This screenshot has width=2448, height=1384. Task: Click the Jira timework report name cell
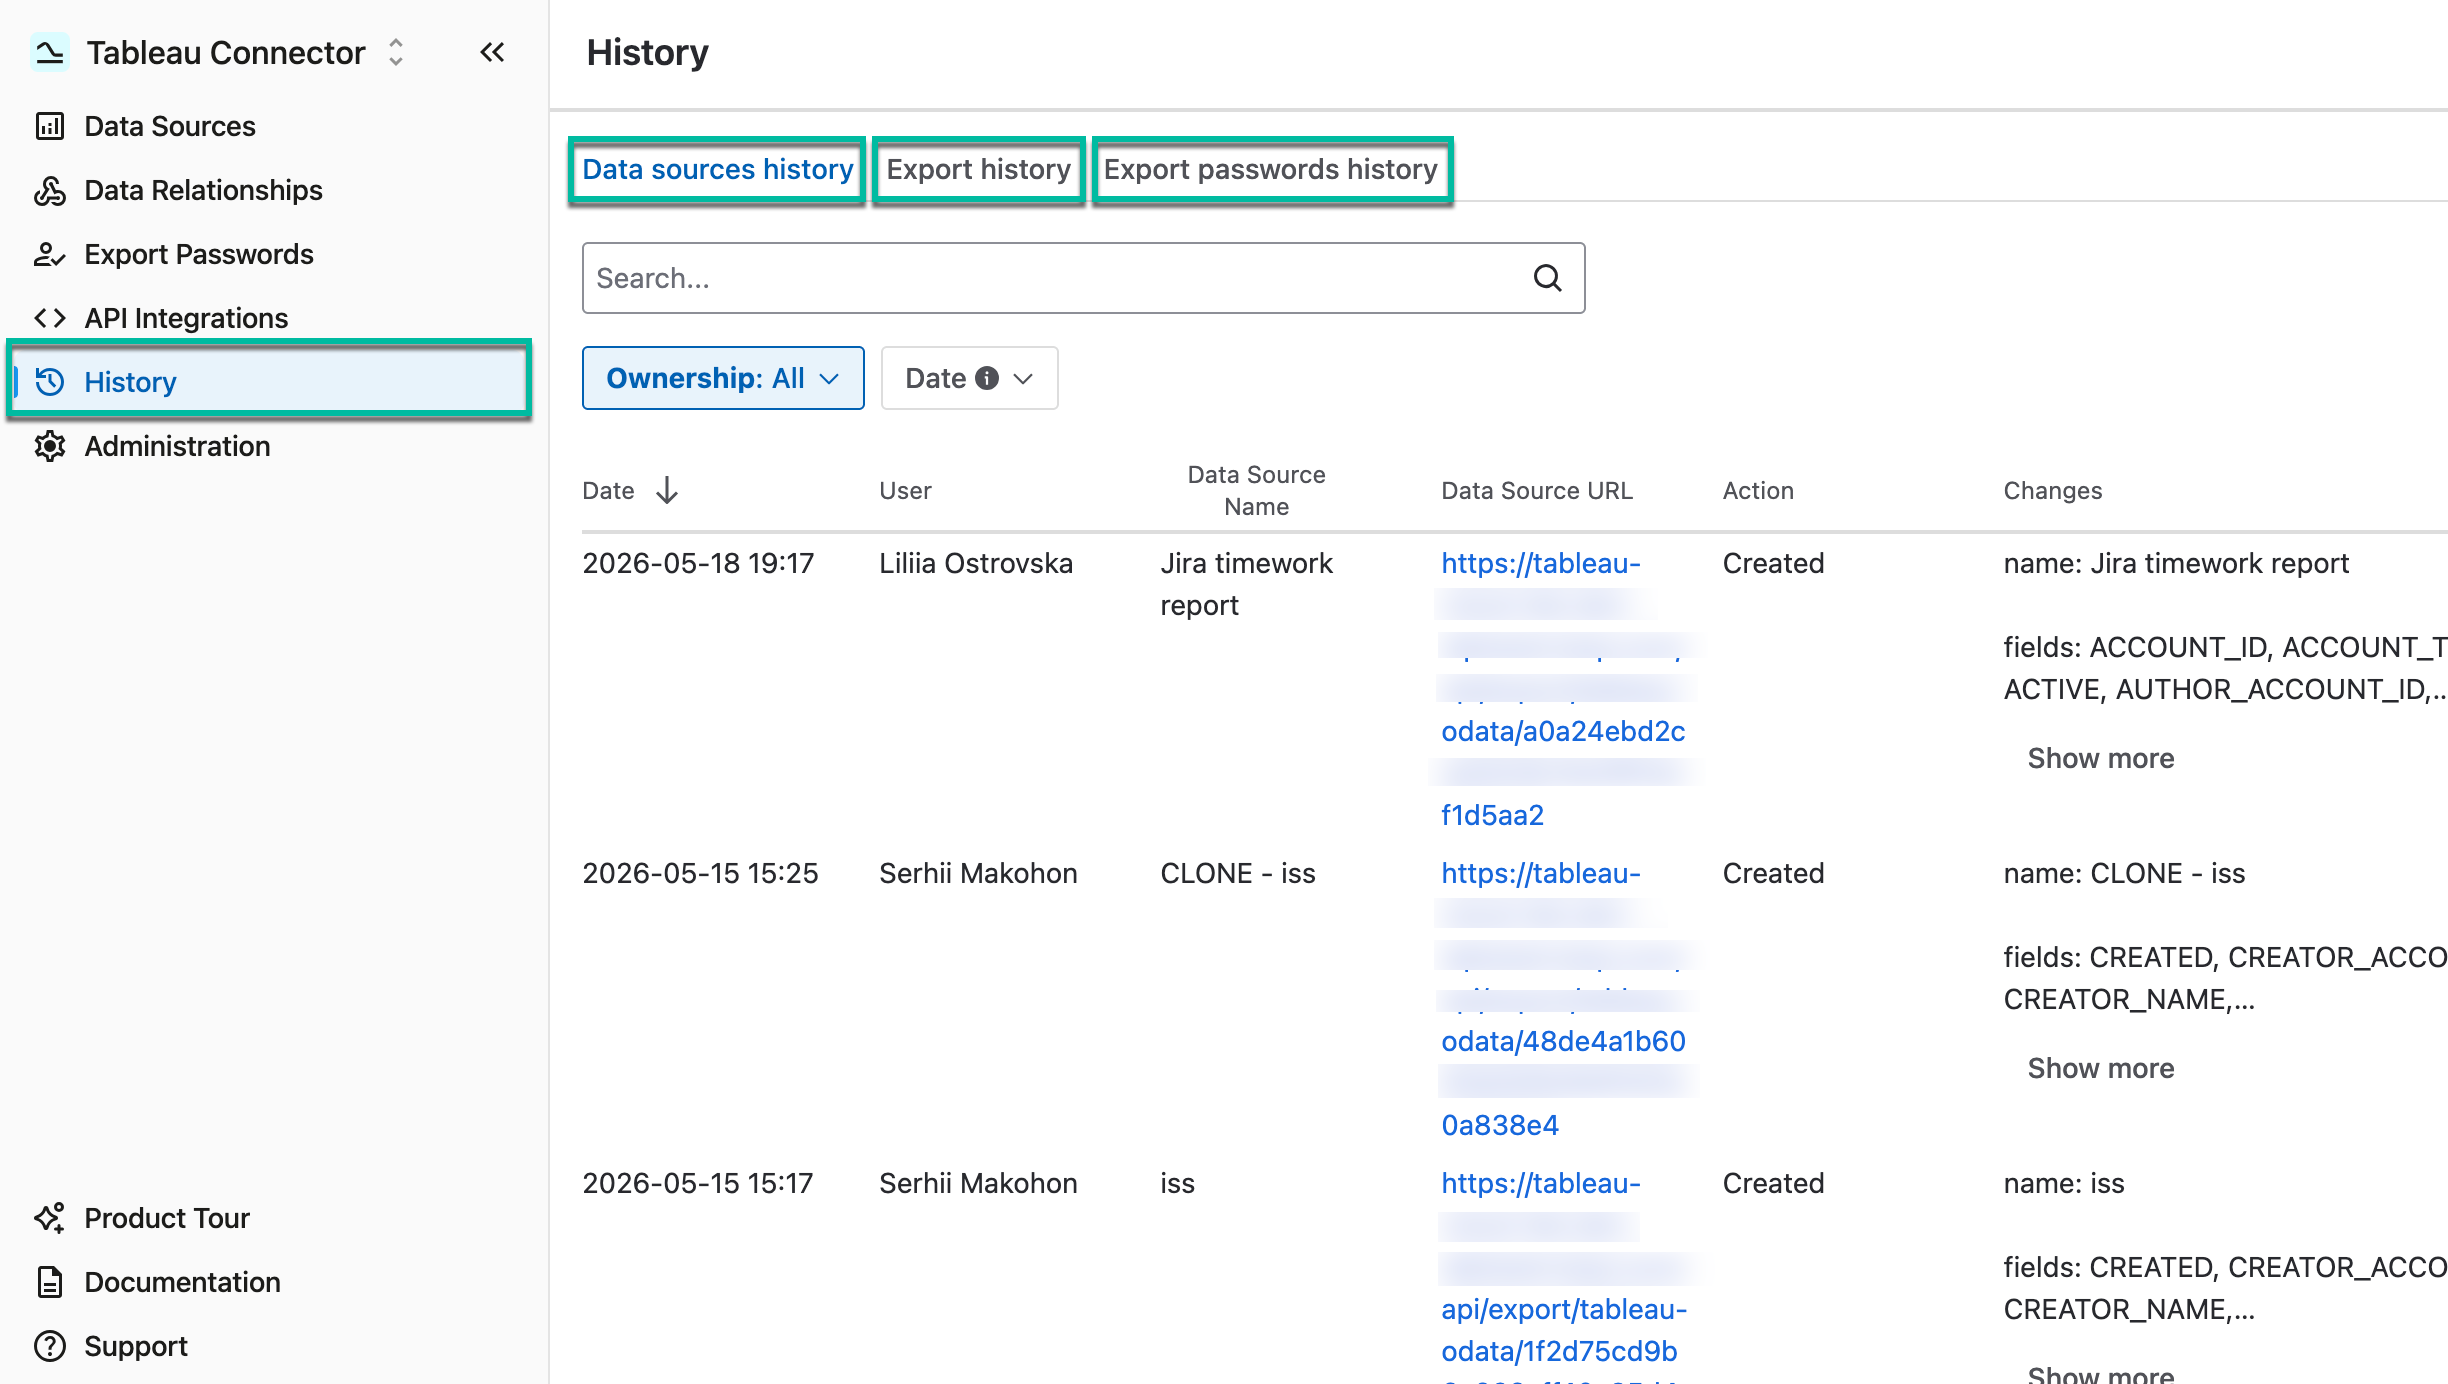(x=1246, y=584)
